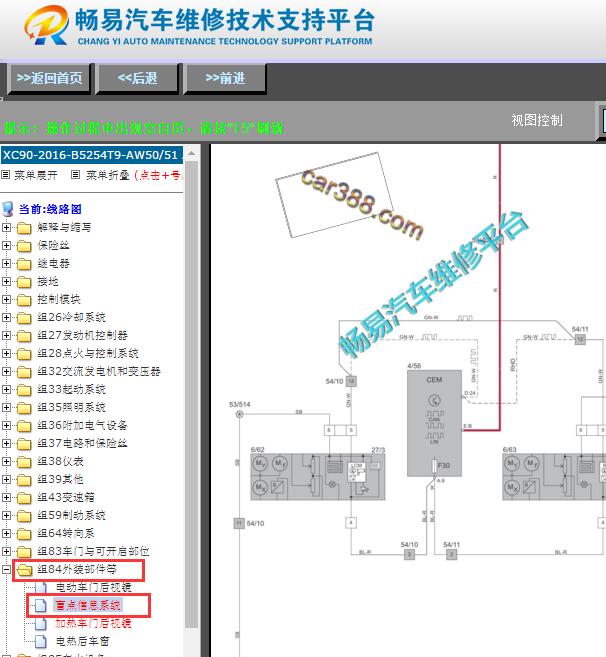Click the 4/56 label above CEM

[x=414, y=366]
